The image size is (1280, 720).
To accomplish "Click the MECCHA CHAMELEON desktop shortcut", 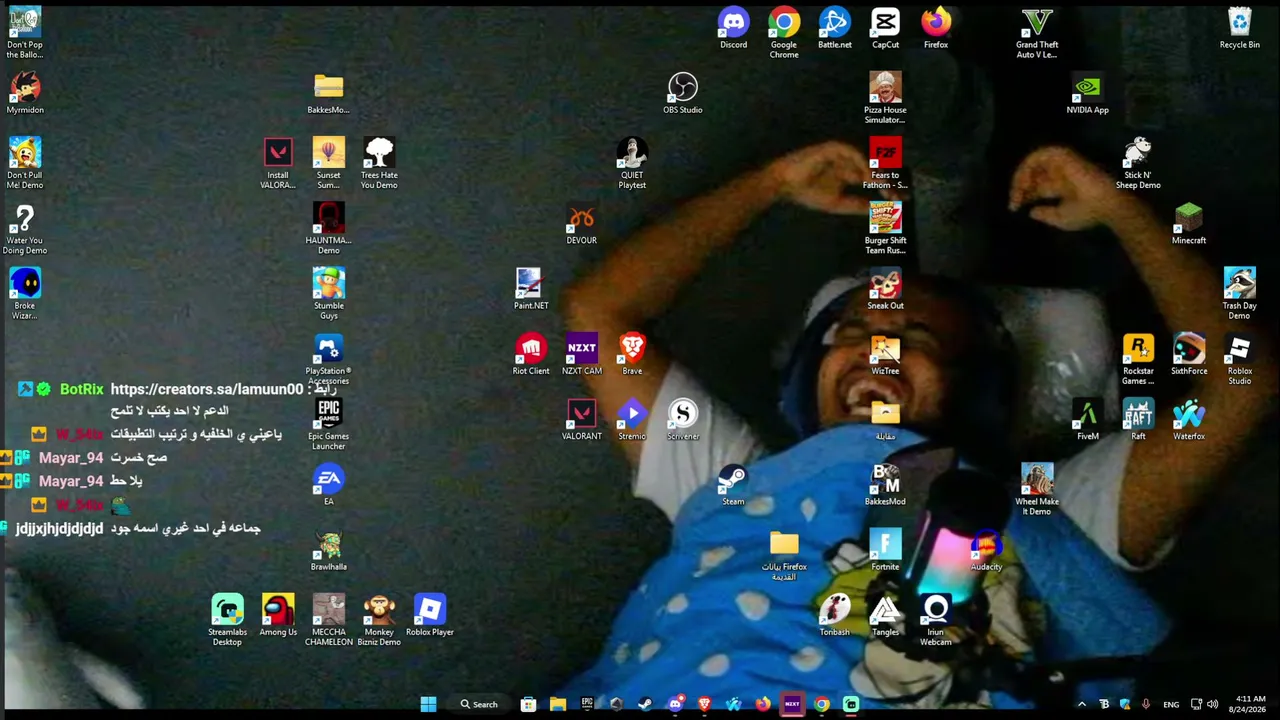I will pos(328,621).
